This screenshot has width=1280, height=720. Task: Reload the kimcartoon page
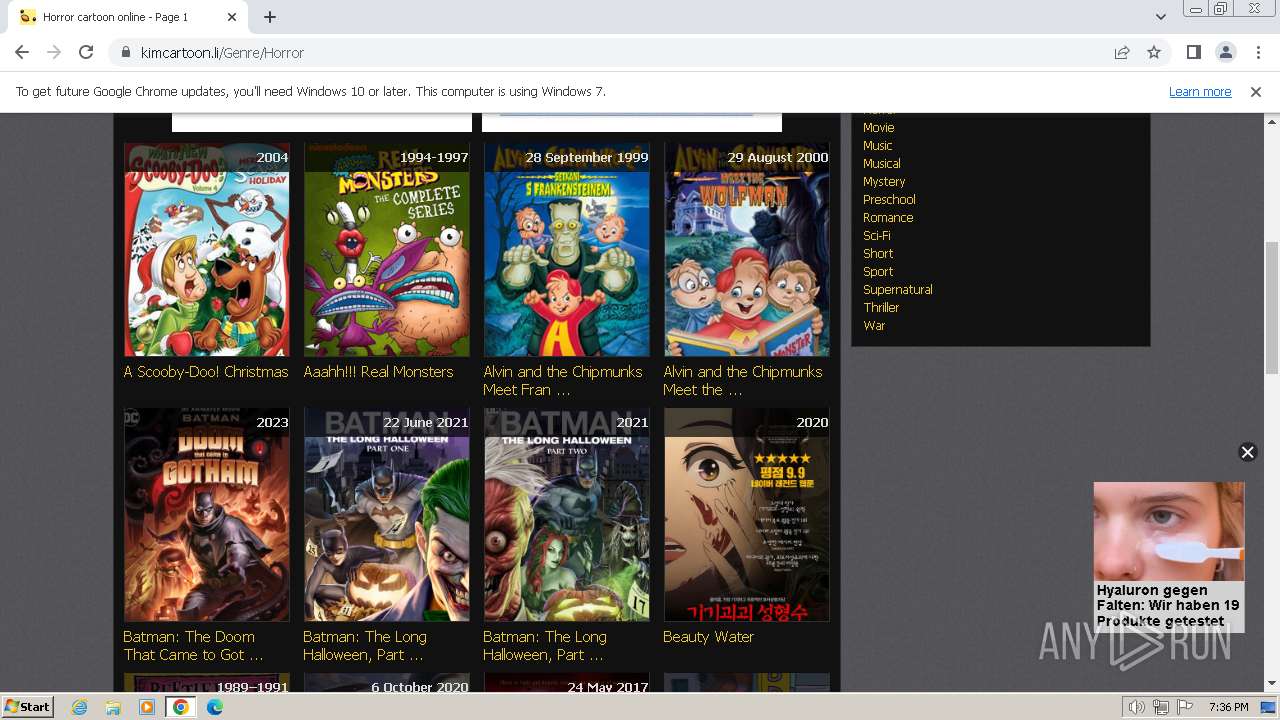[86, 52]
